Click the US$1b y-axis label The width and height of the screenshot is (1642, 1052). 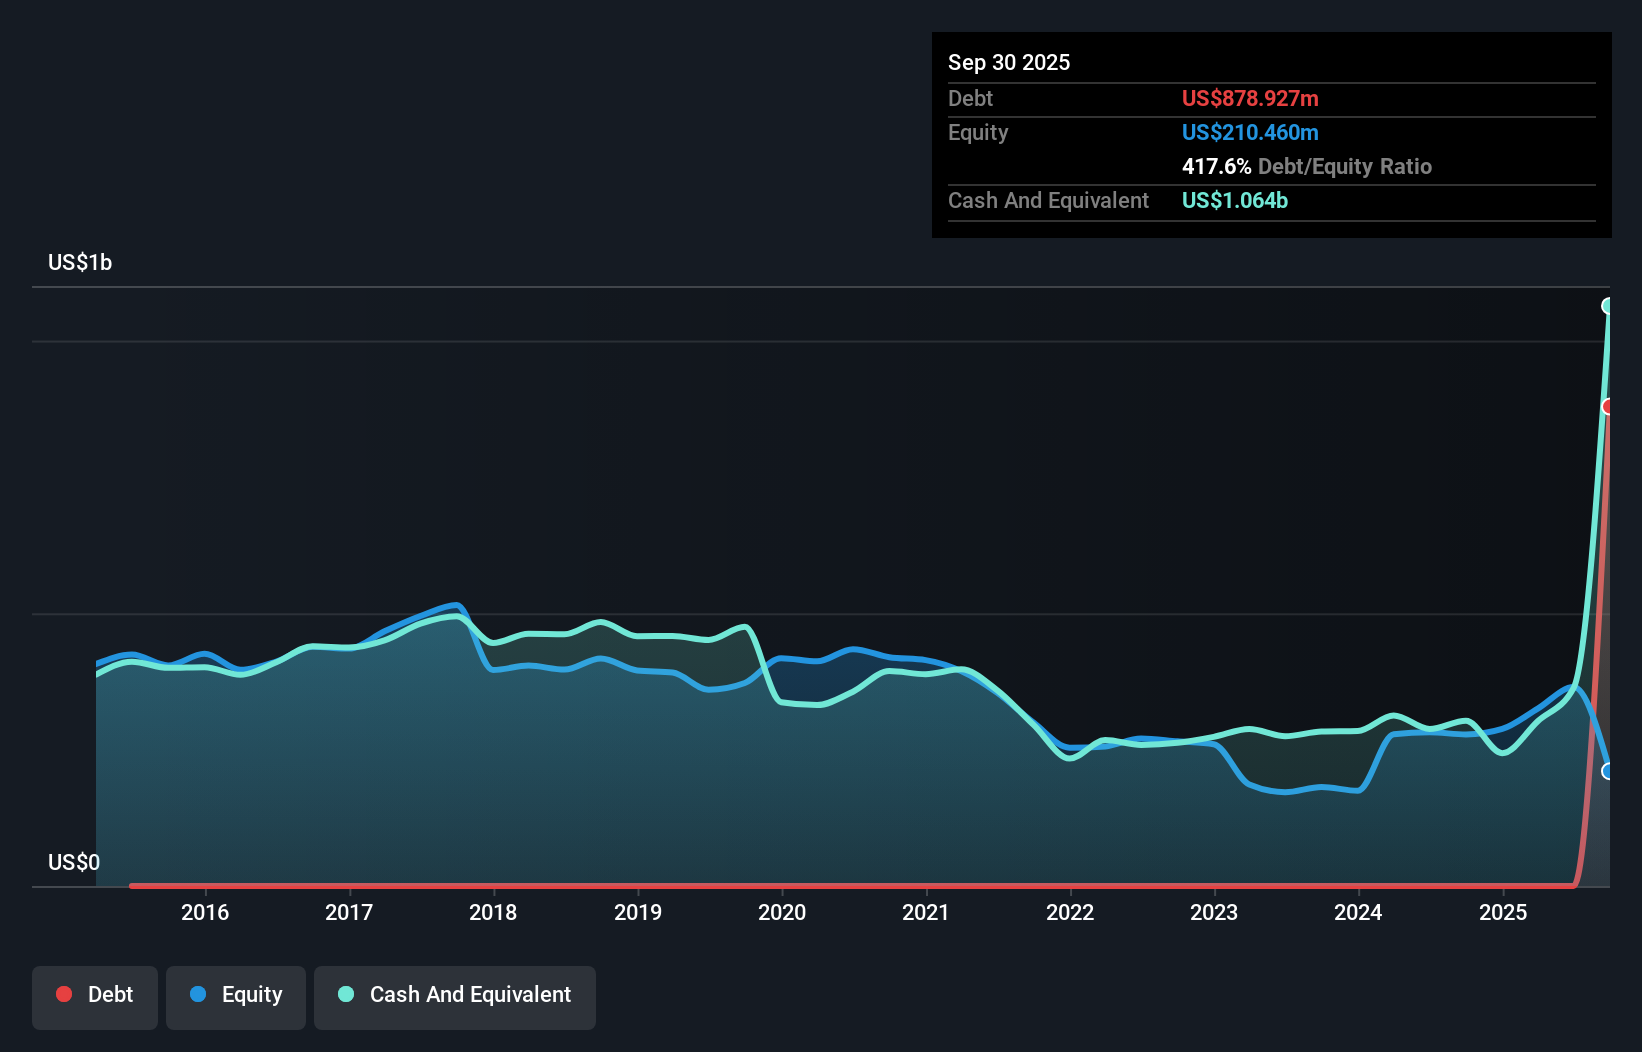point(80,262)
